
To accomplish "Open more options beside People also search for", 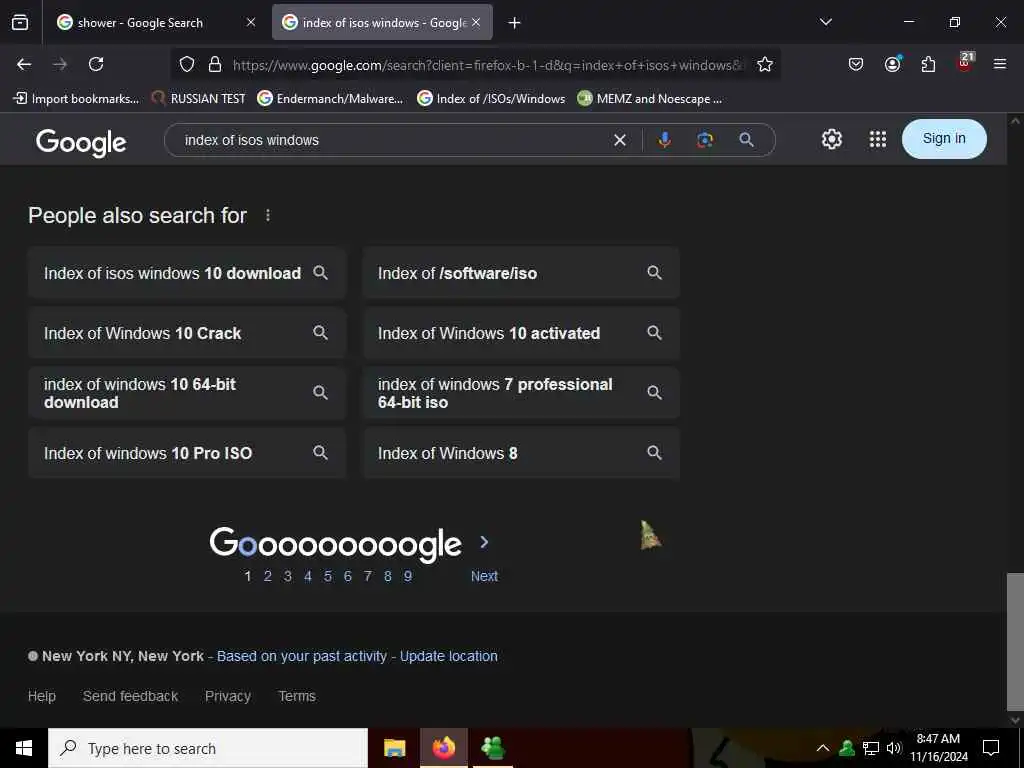I will click(268, 215).
